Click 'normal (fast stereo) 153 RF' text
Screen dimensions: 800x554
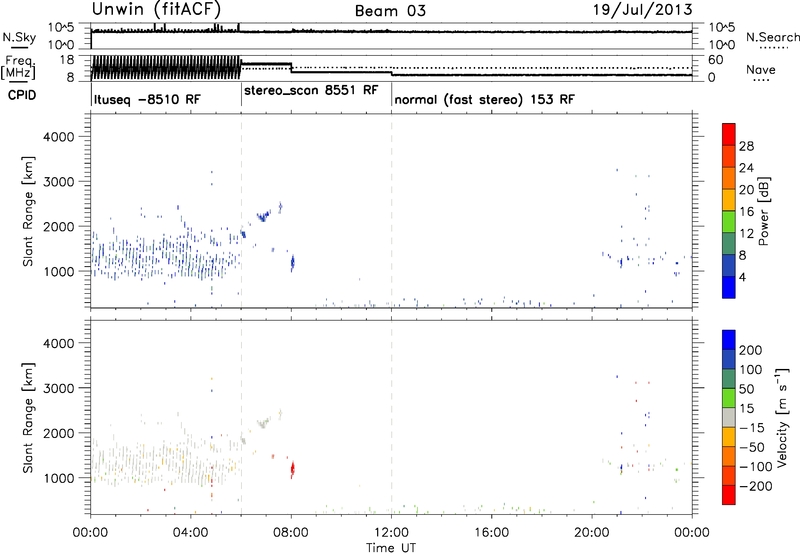484,99
